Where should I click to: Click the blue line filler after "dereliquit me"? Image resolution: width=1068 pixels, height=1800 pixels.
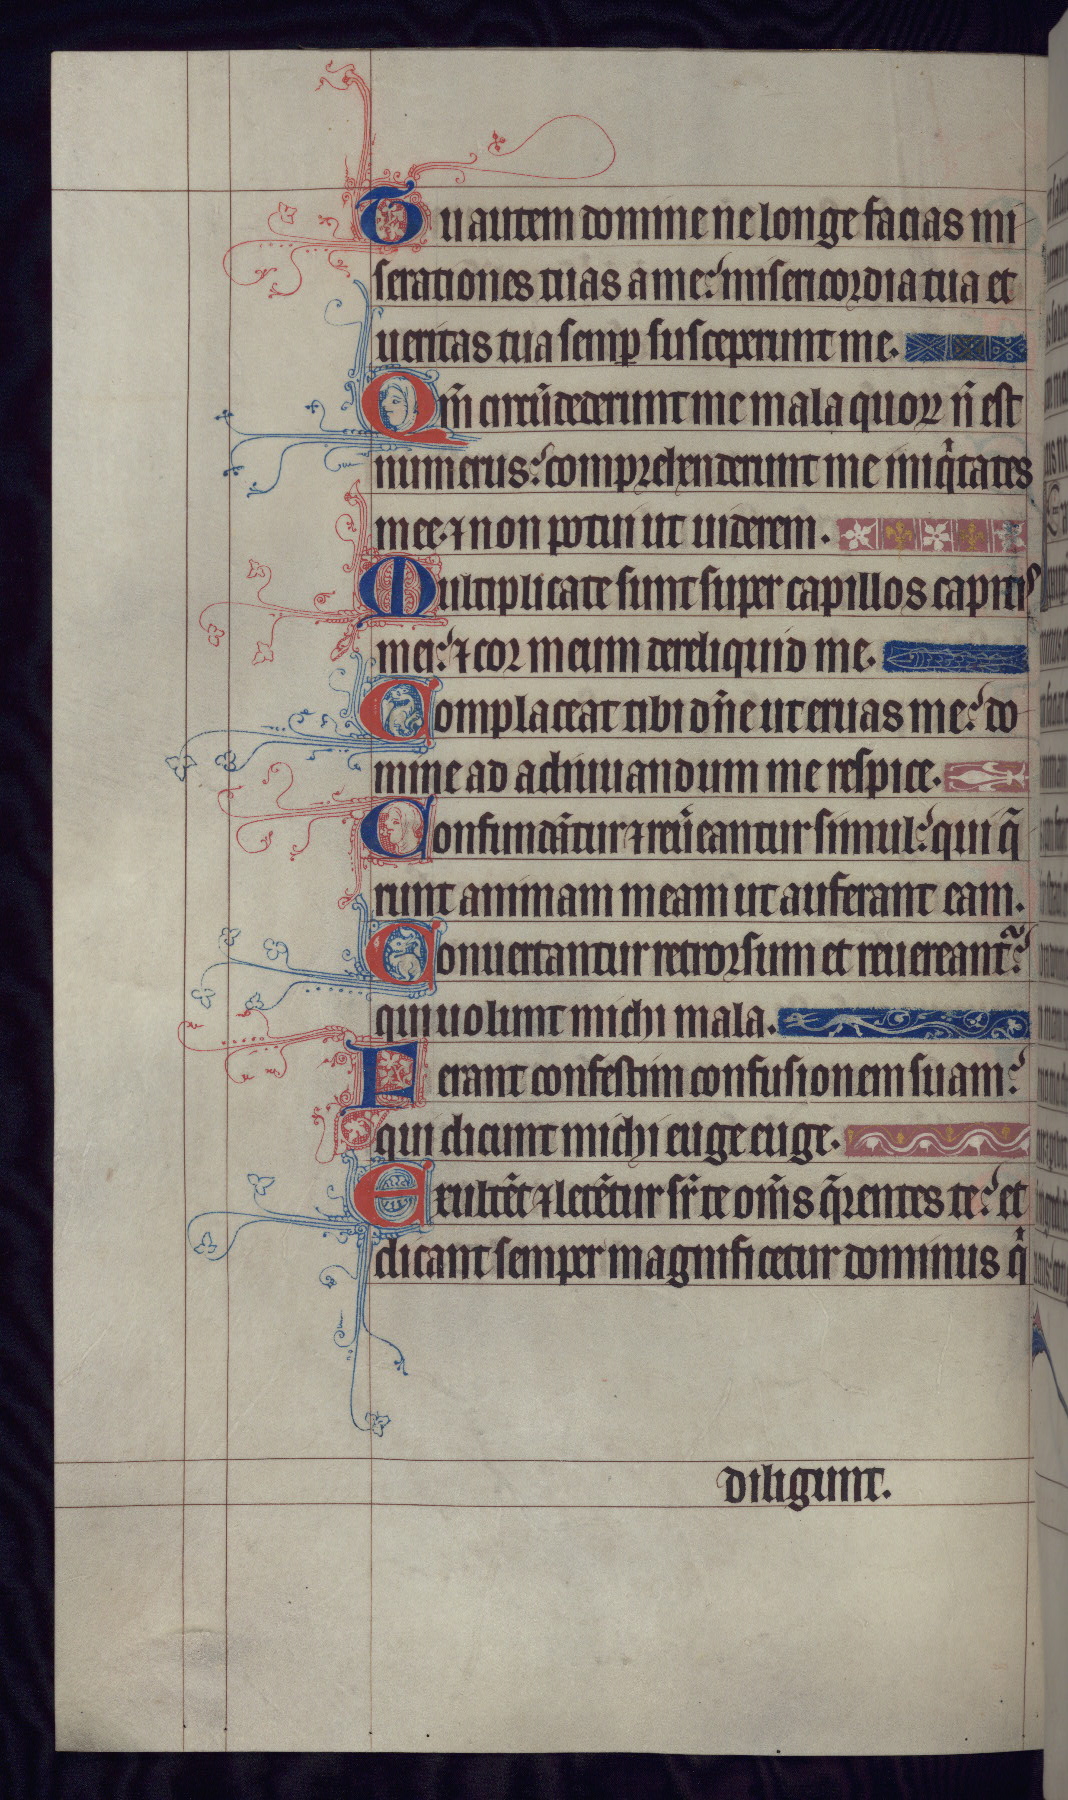(x=956, y=658)
